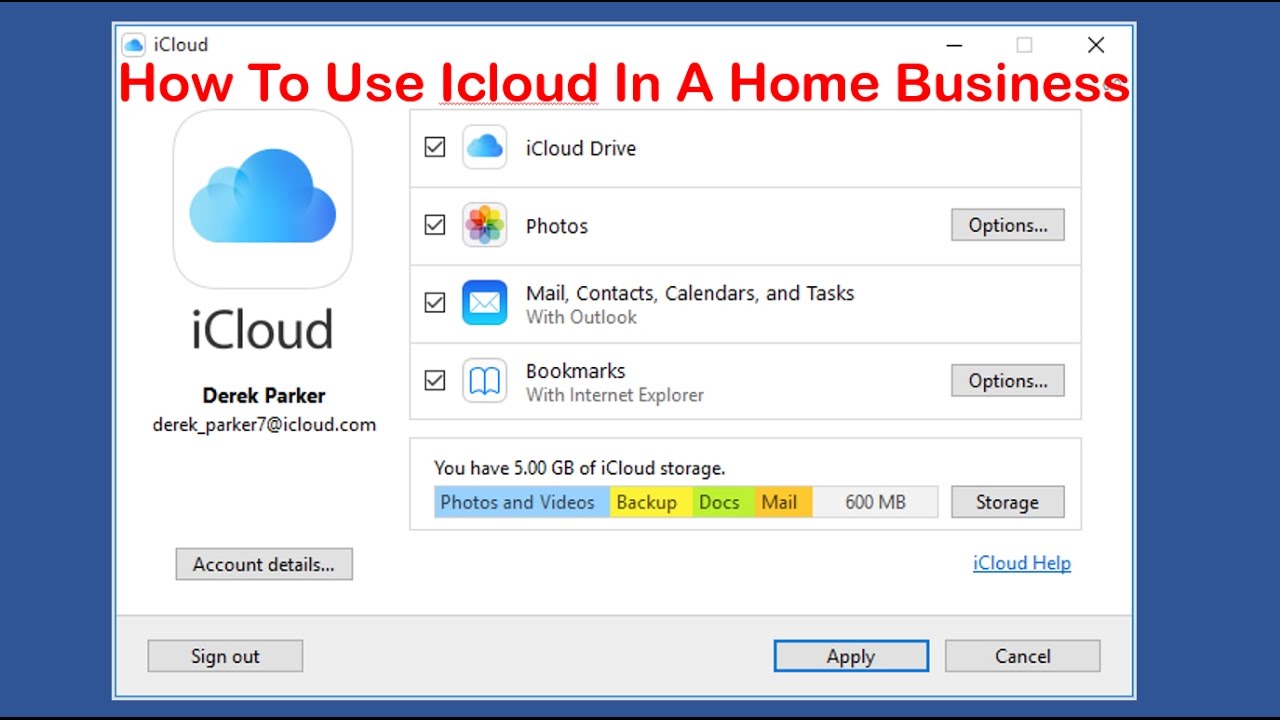Click the Photos flower icon

(x=484, y=225)
